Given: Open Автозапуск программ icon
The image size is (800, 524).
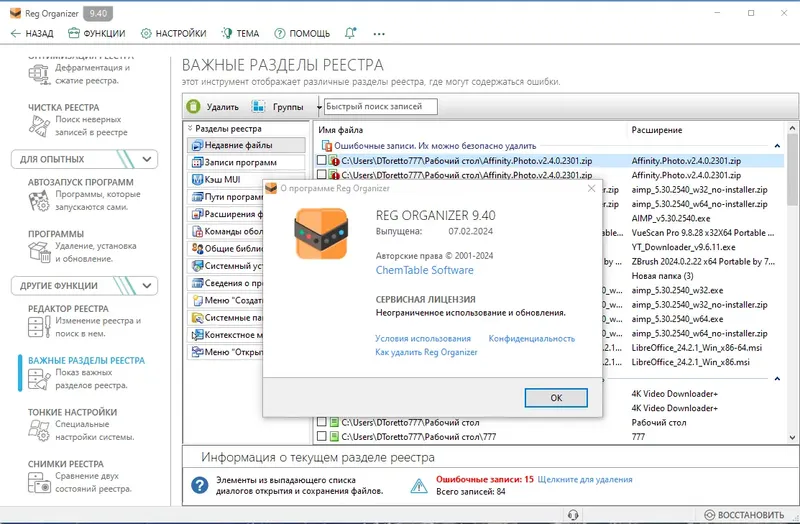Looking at the screenshot, I should coord(39,201).
